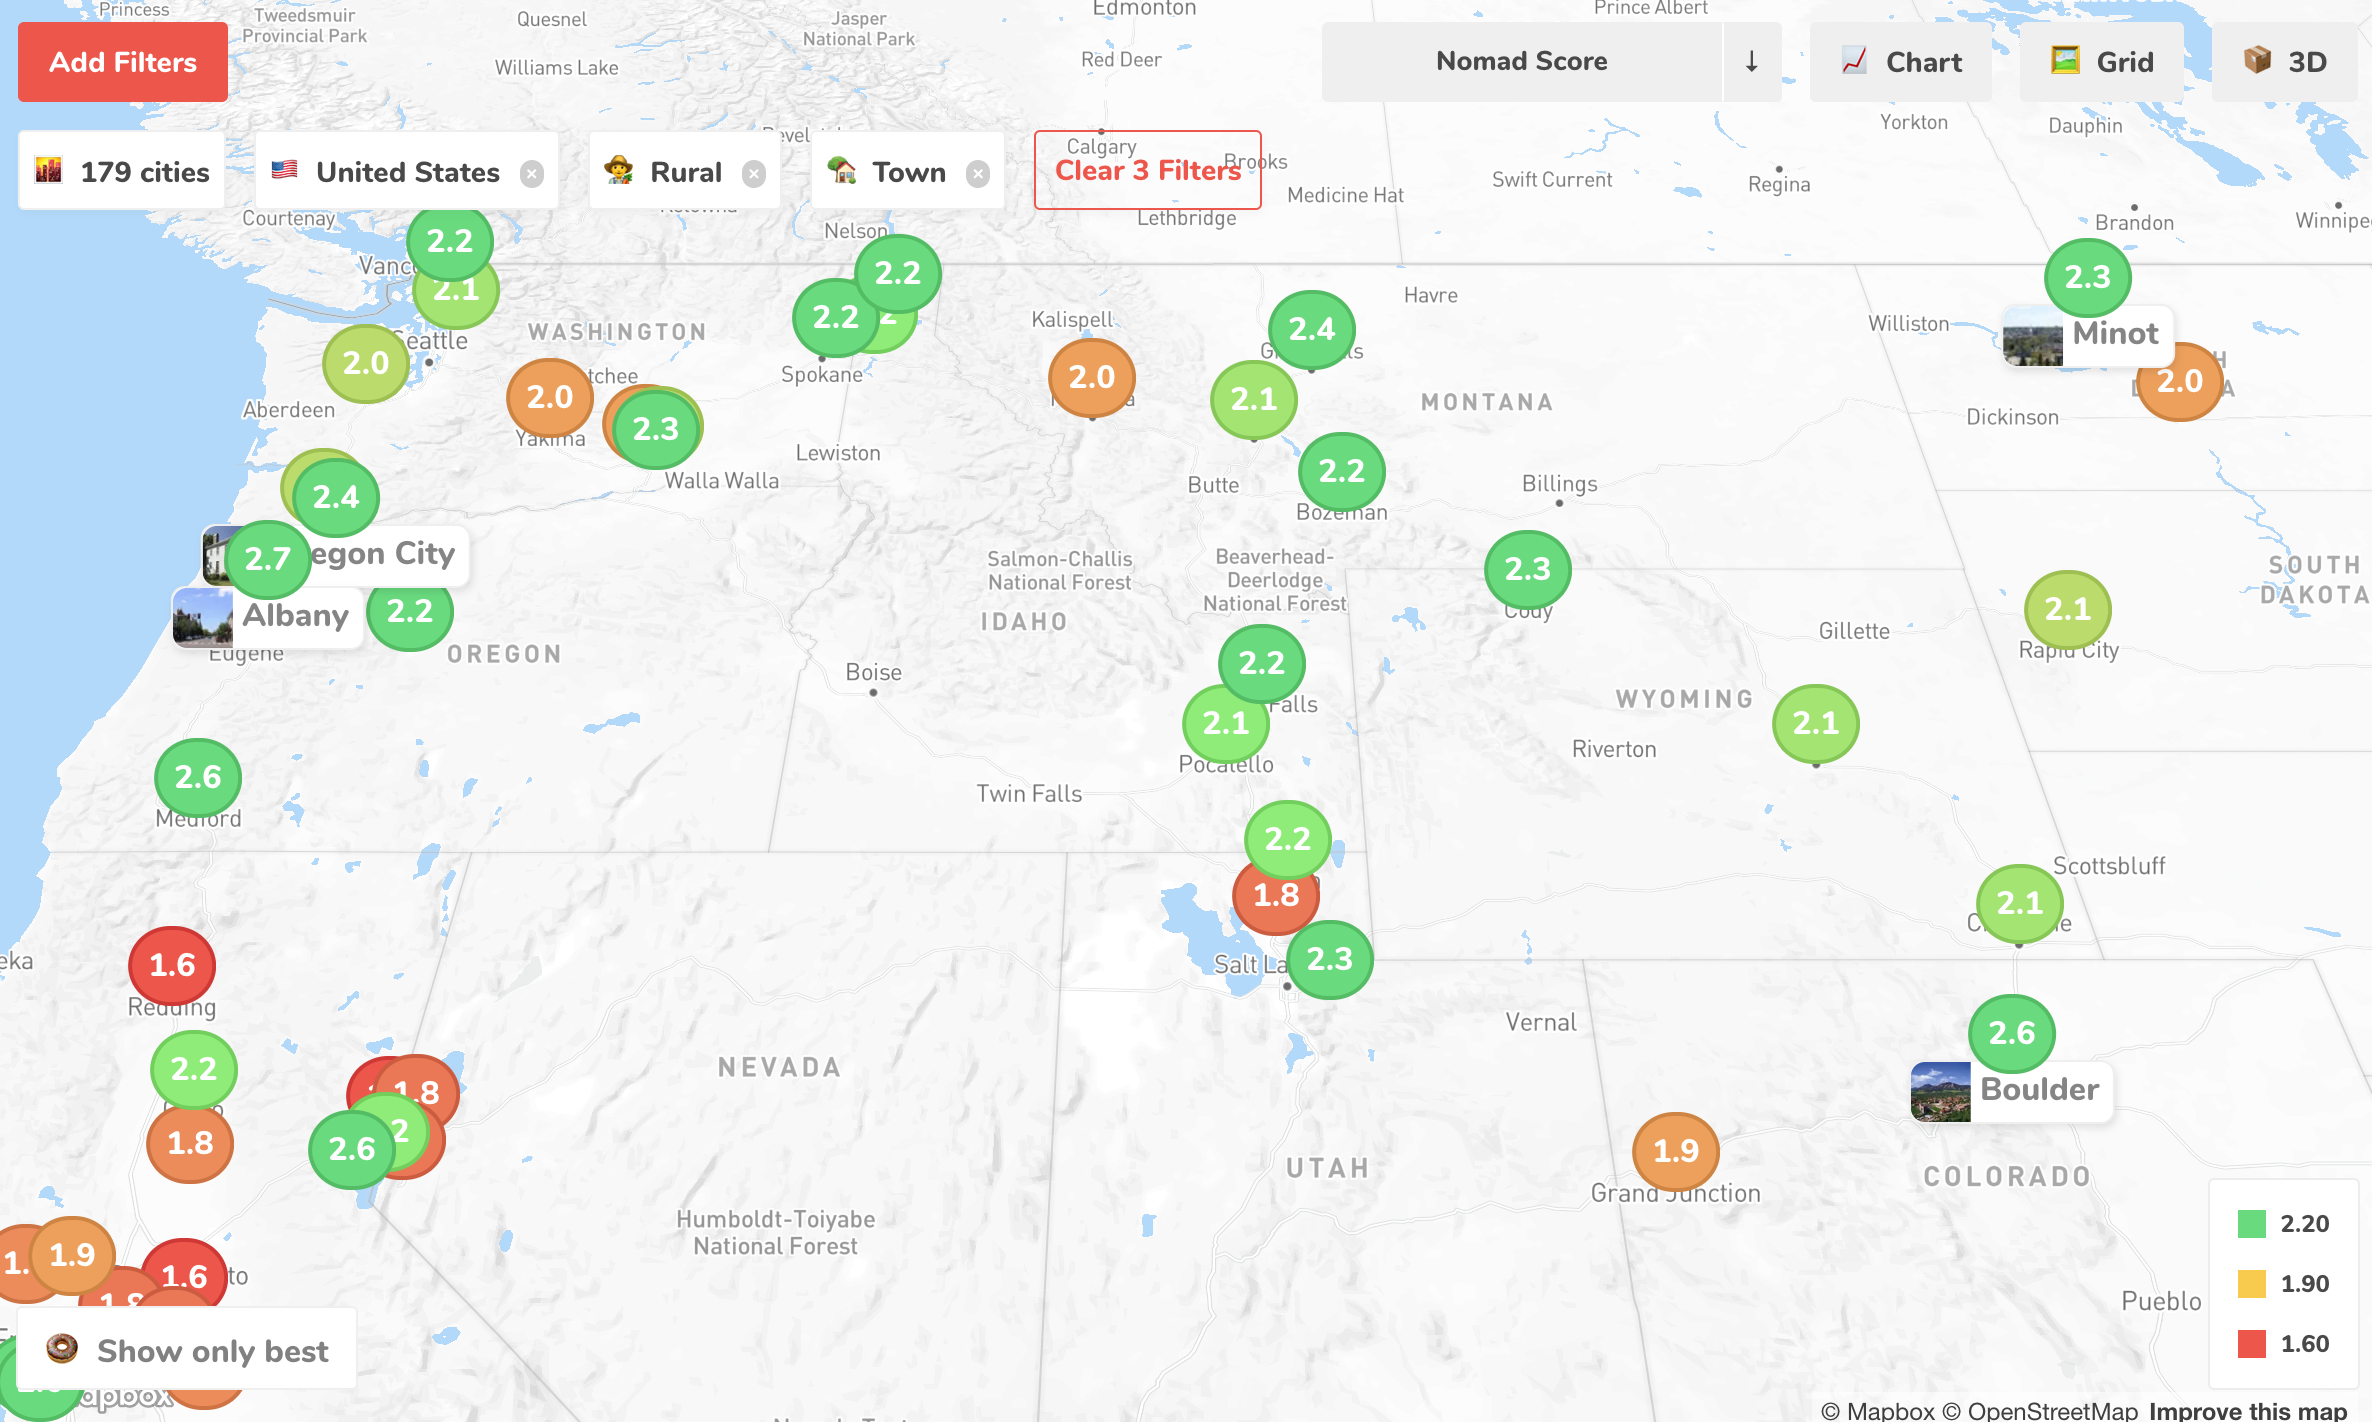This screenshot has height=1422, width=2372.
Task: Open the Nomad Score sort dropdown
Action: [x=1521, y=62]
